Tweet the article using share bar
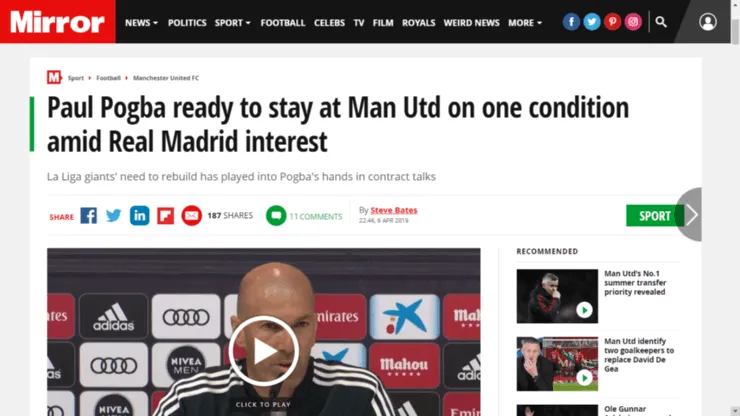The image size is (740, 416). click(114, 216)
